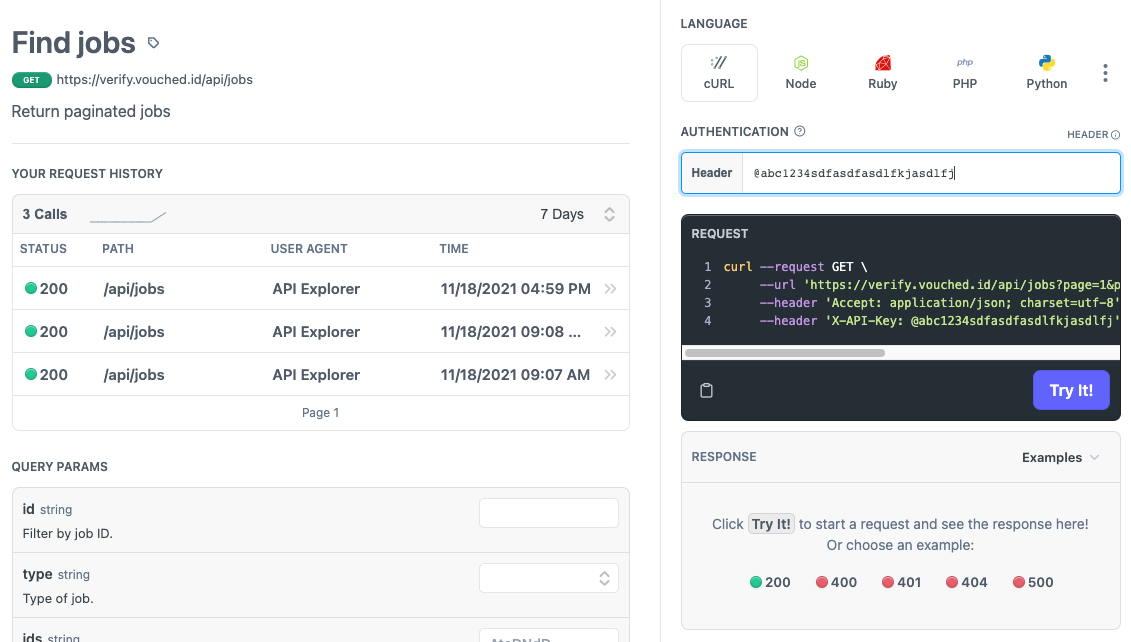This screenshot has width=1131, height=642.
Task: Choose the 404 response example
Action: 967,582
